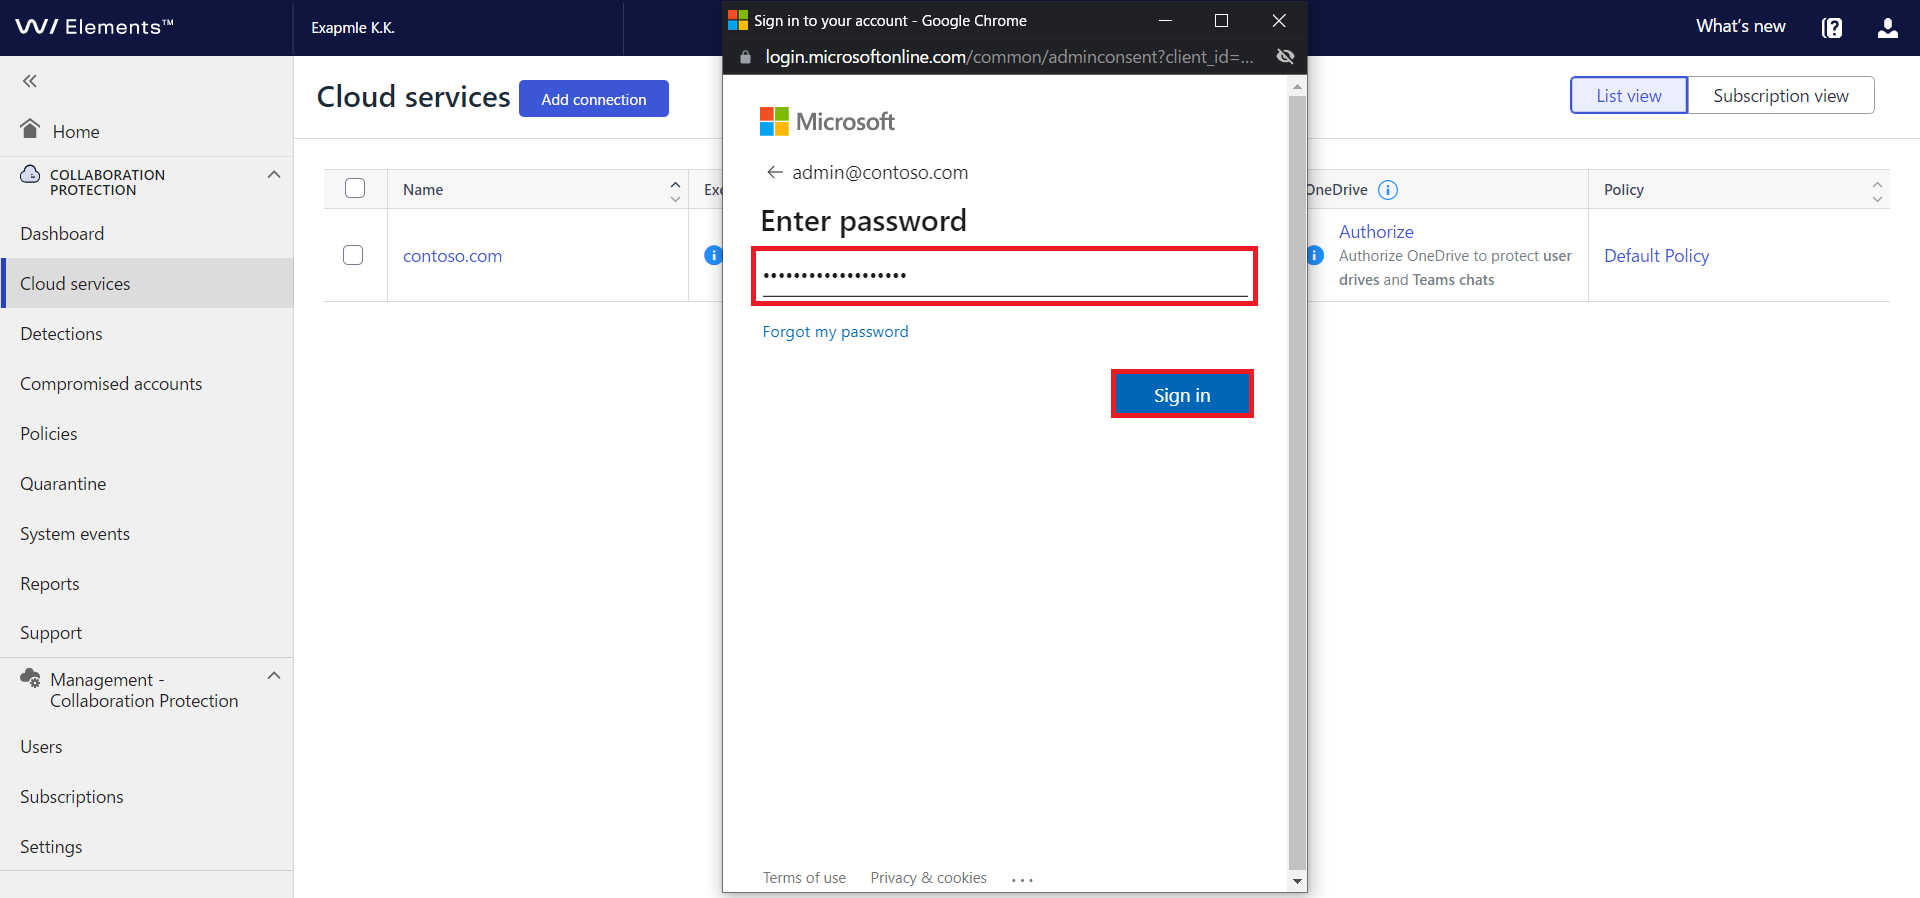Open Terms of use link
This screenshot has width=1920, height=898.
(x=804, y=878)
